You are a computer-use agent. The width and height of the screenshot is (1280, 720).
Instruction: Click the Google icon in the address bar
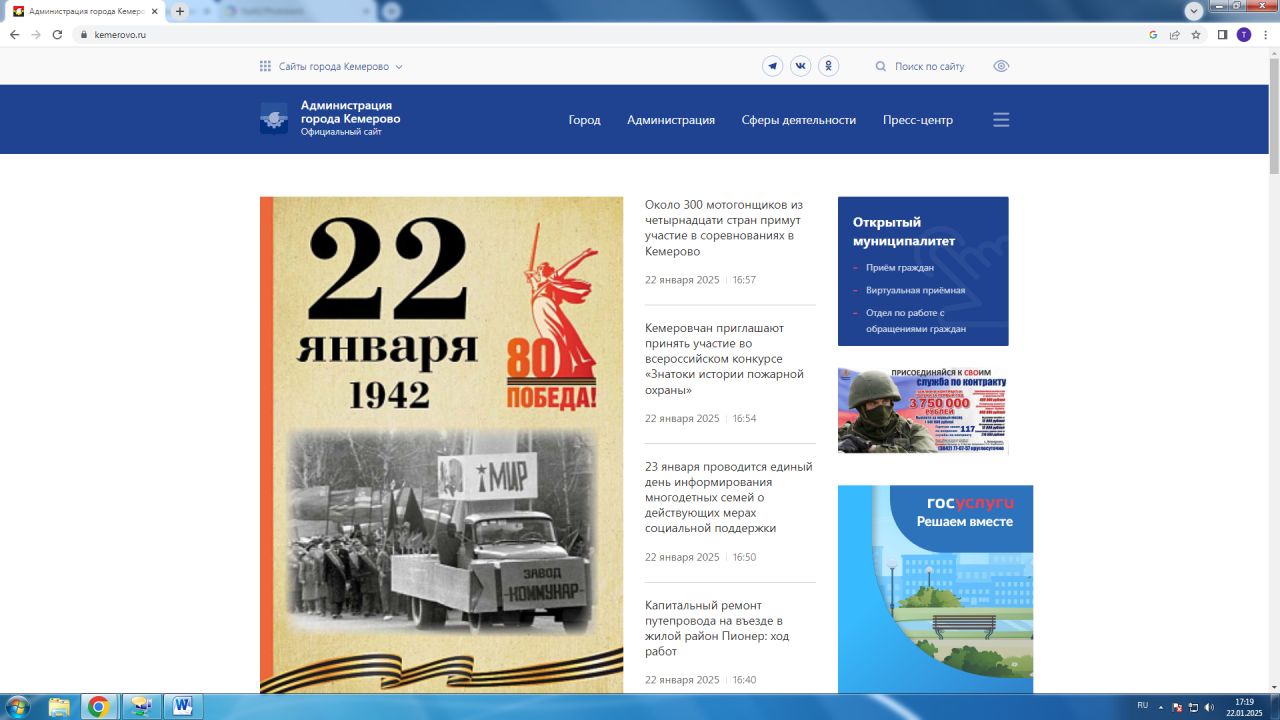coord(1153,34)
